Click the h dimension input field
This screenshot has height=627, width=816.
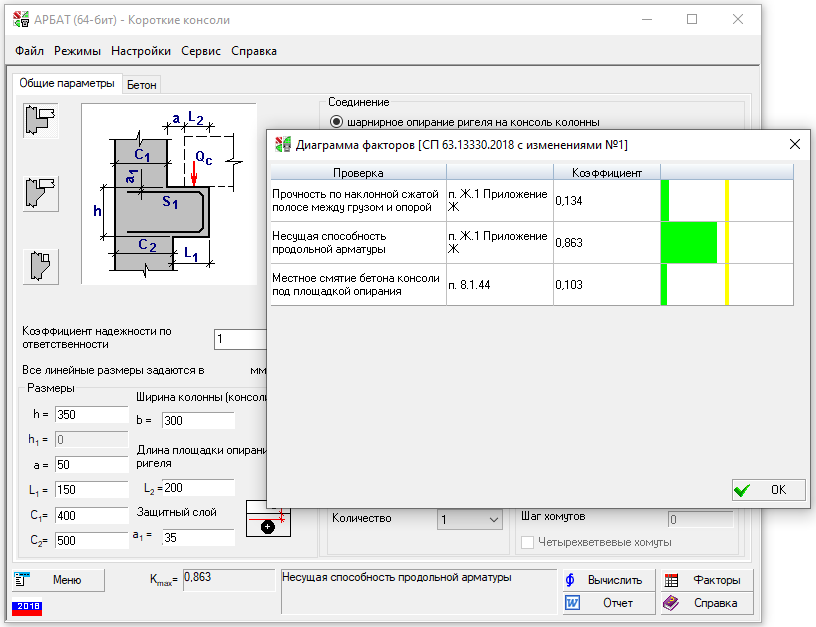91,415
